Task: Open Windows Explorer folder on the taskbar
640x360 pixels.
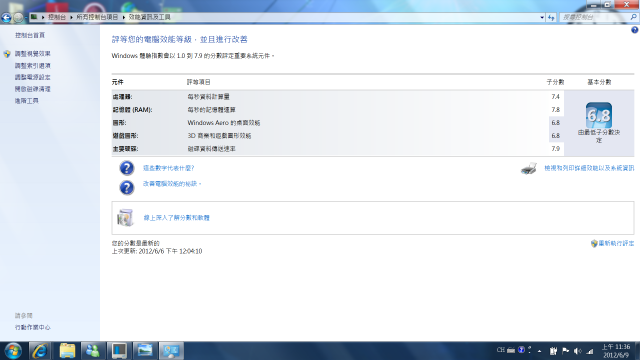Action: coord(67,351)
